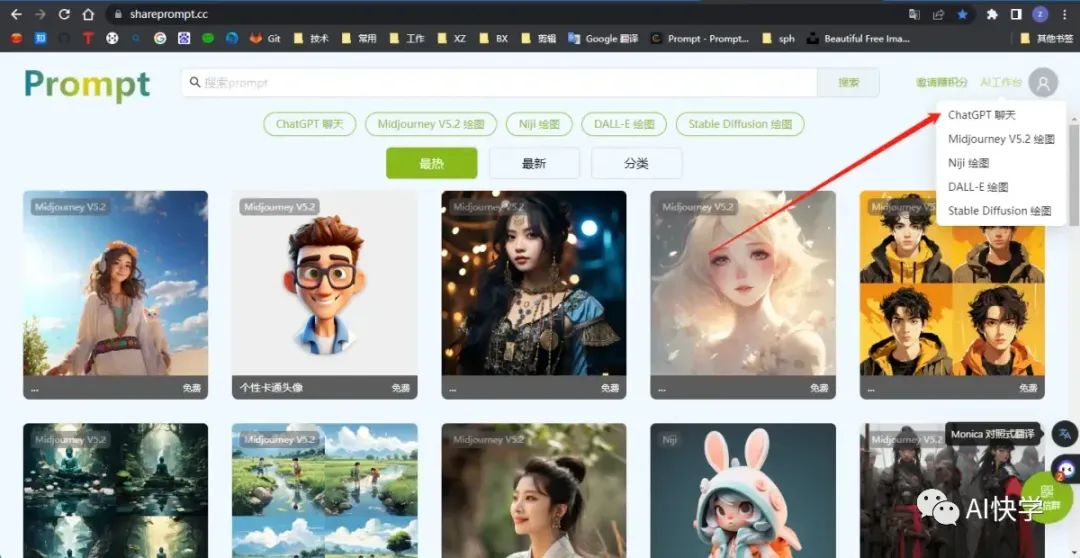
Task: Open the girl under blue sky thumbnail
Action: click(116, 283)
